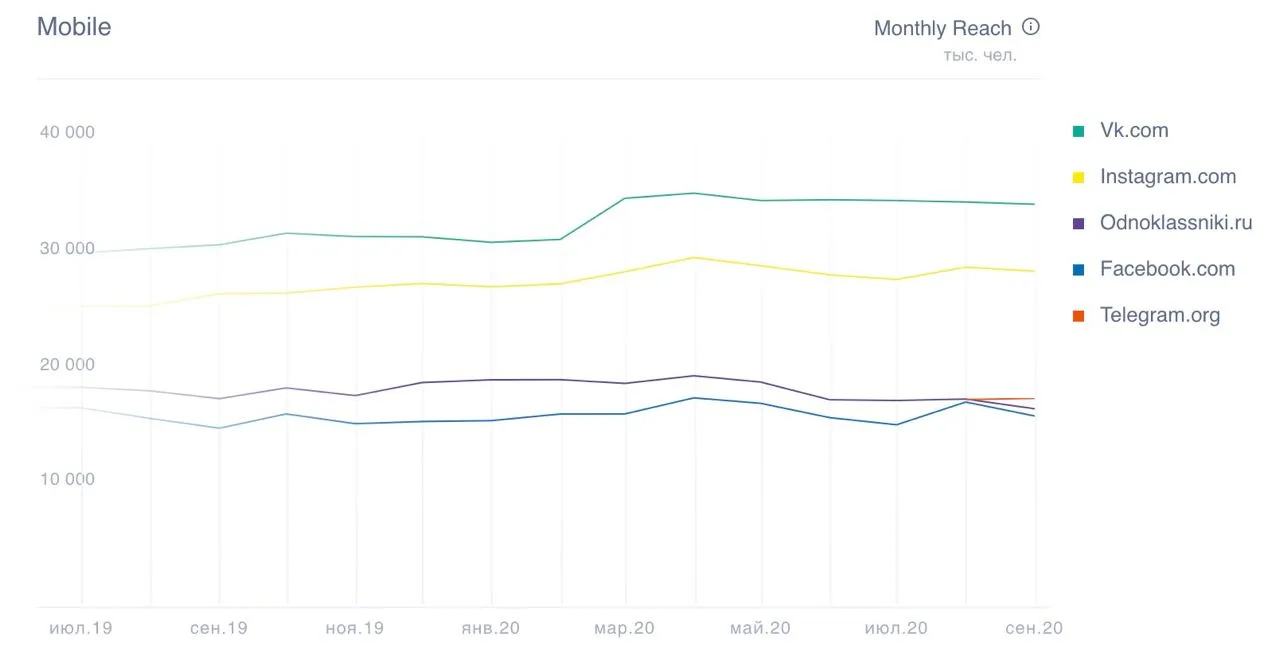
Task: Click the Odnoklassniki.ru purple legend swatch
Action: [1078, 223]
